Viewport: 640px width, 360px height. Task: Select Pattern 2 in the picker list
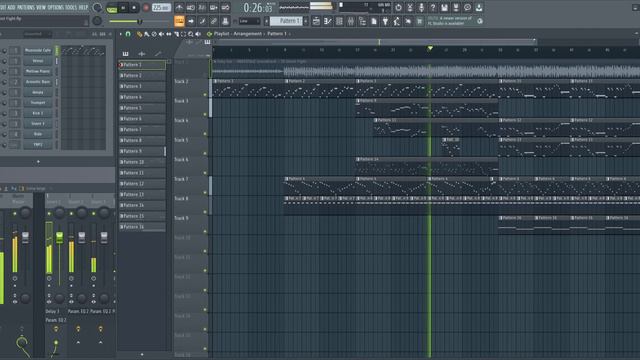[142, 76]
